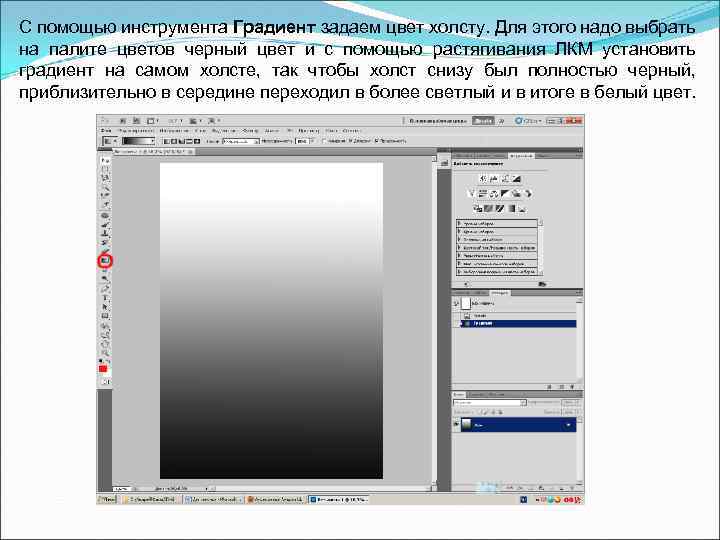Add a Black & White adjustment
720x540 pixels.
pyautogui.click(x=505, y=193)
